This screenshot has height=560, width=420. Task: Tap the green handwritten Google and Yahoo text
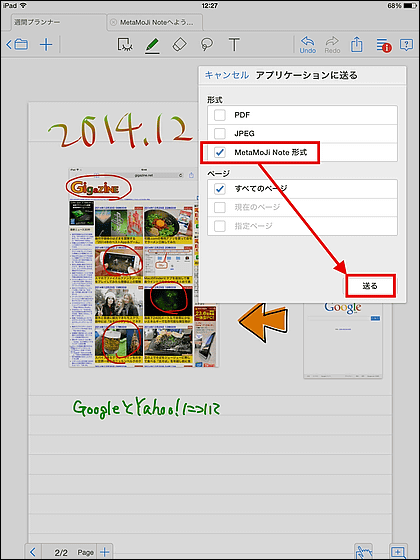146,408
